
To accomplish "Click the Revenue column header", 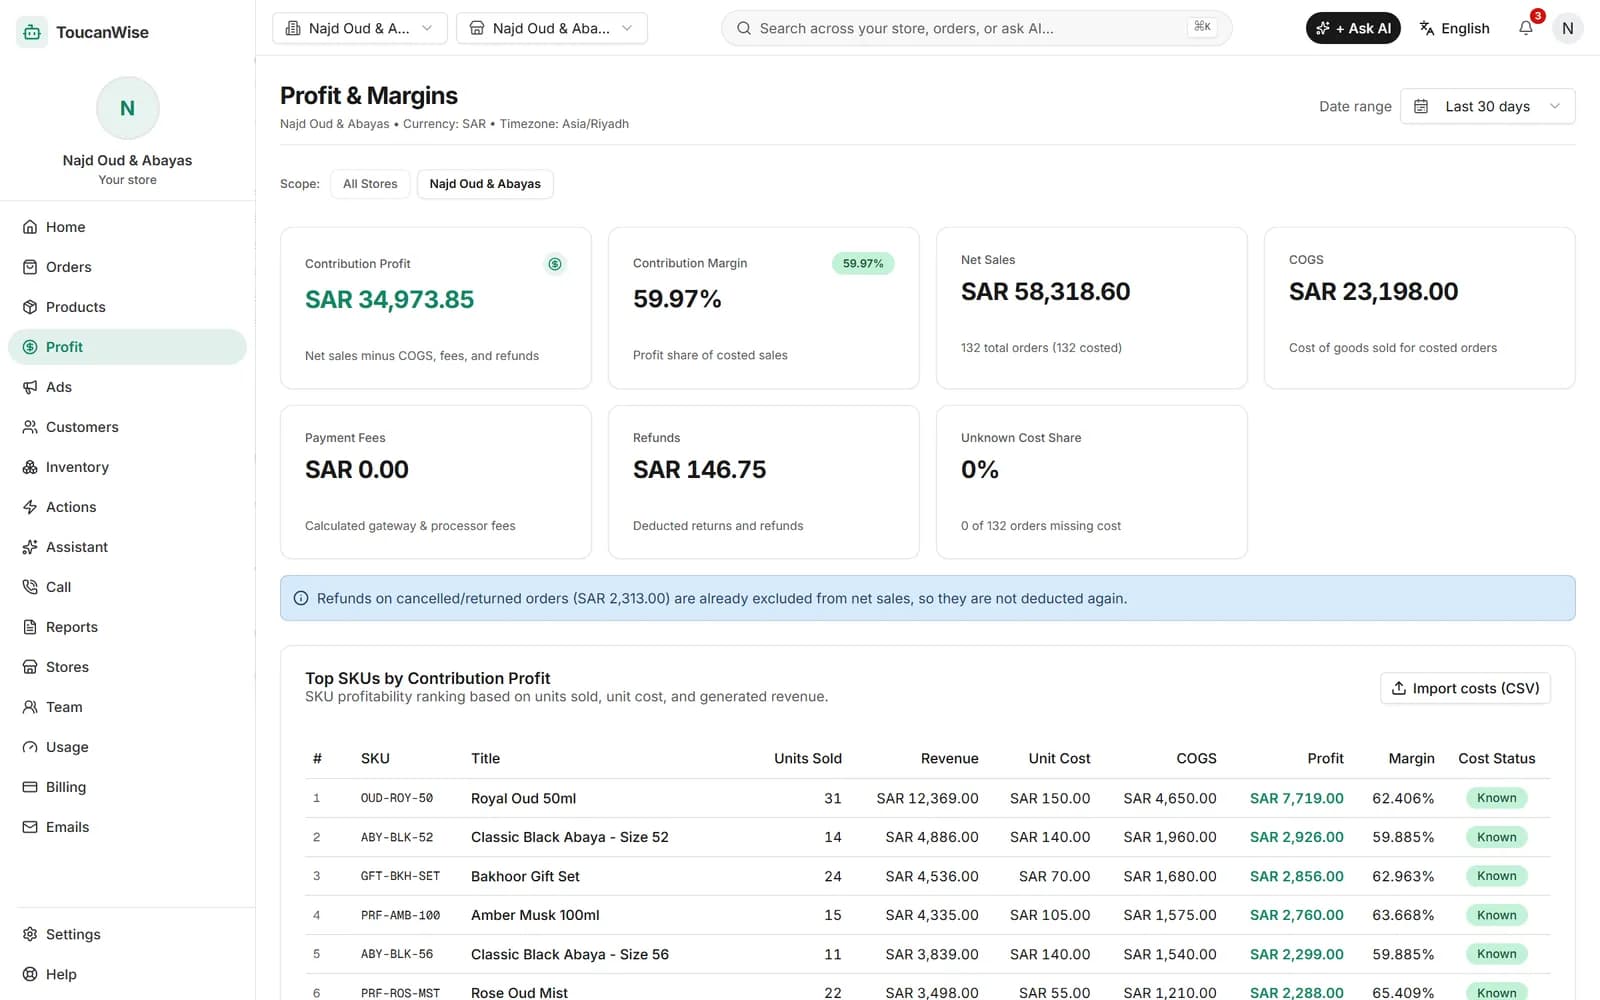I will (949, 759).
